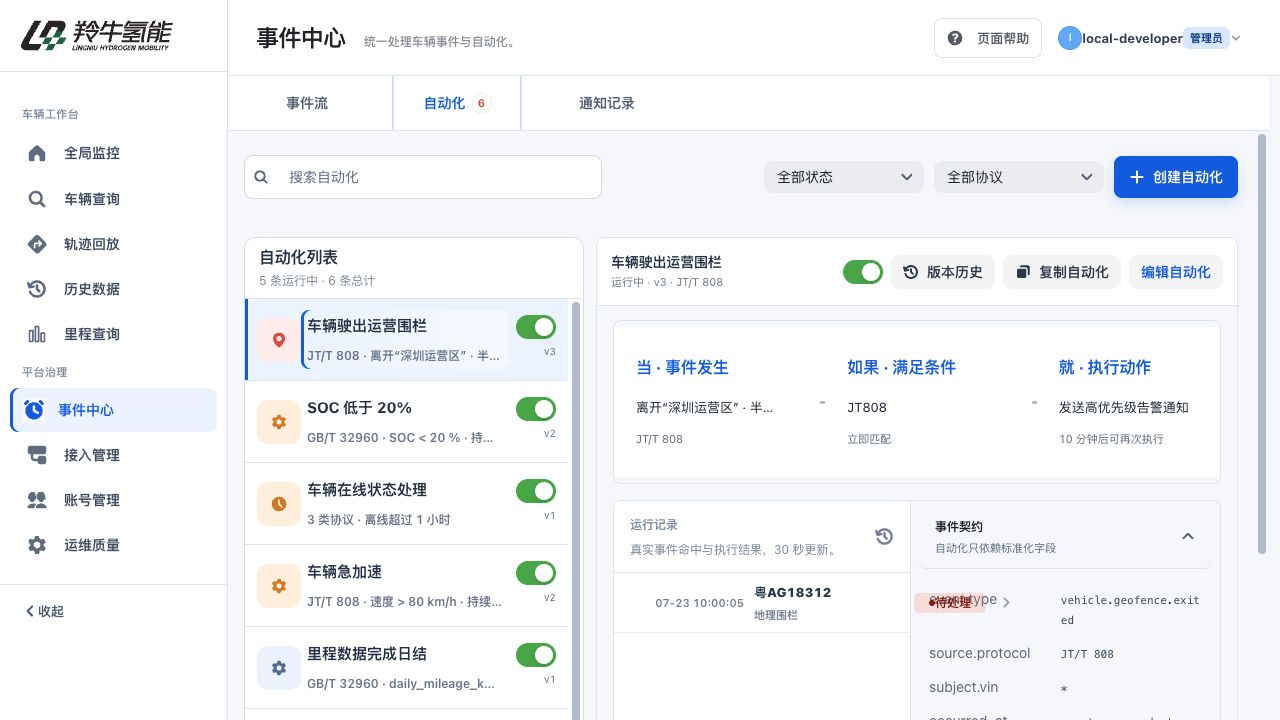The height and width of the screenshot is (720, 1280).
Task: Toggle 里程数据完成日结 automation switch
Action: [536, 655]
